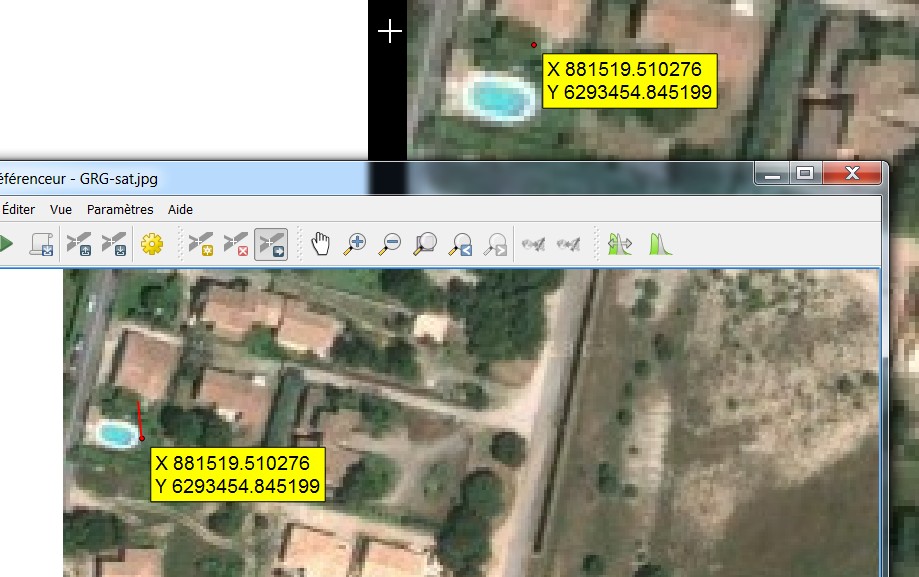The image size is (919, 577).
Task: Activate the Pan hand tool
Action: click(x=320, y=244)
